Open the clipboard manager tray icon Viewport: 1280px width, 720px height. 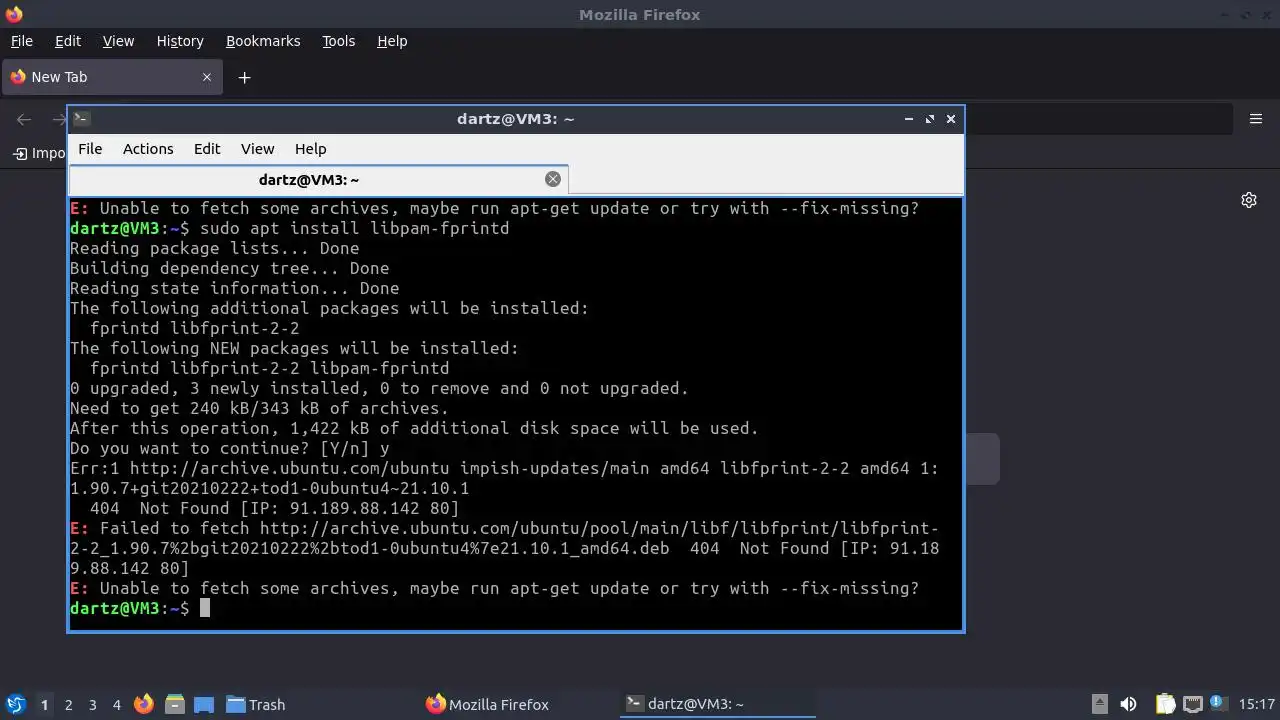click(x=1165, y=704)
